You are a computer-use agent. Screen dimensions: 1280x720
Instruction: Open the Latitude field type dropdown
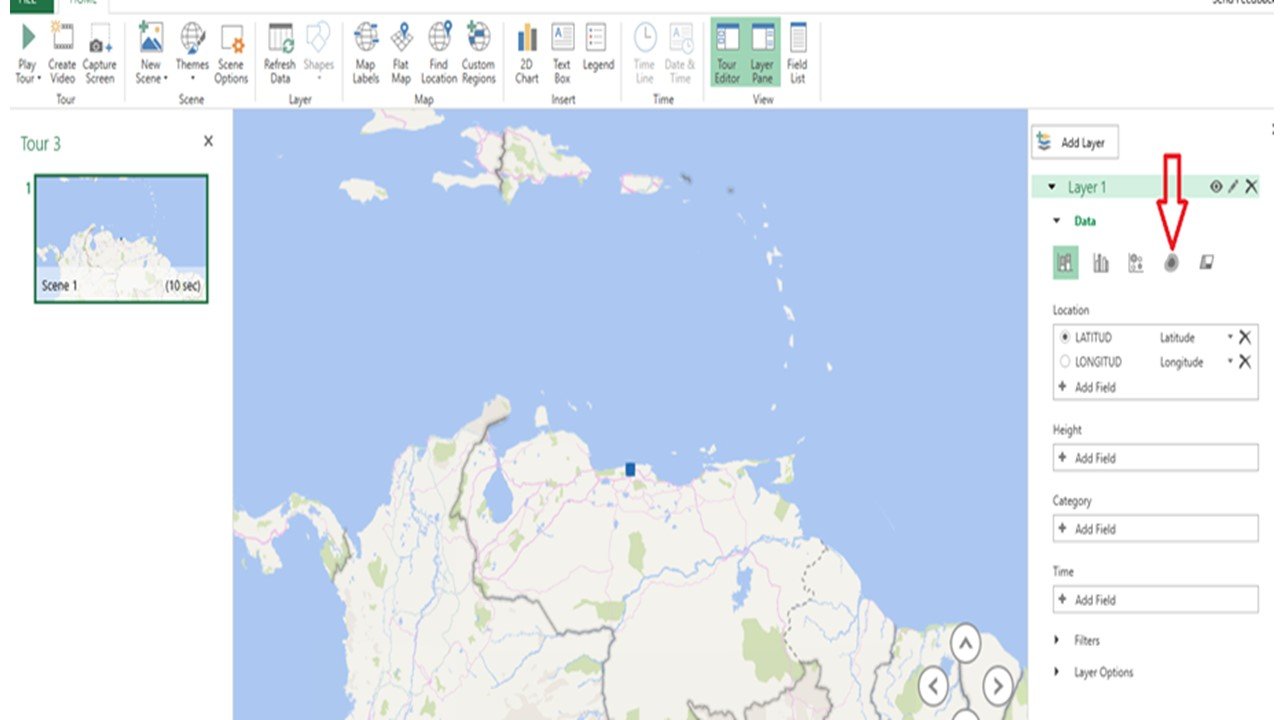click(x=1230, y=338)
